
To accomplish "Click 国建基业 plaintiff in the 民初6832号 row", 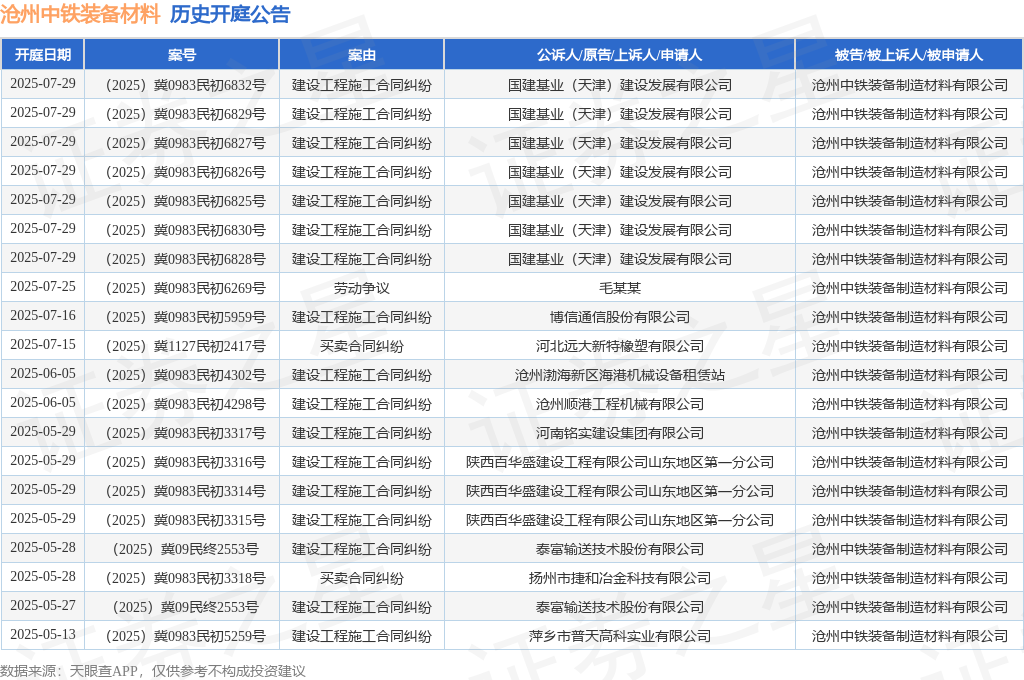I will tap(620, 85).
